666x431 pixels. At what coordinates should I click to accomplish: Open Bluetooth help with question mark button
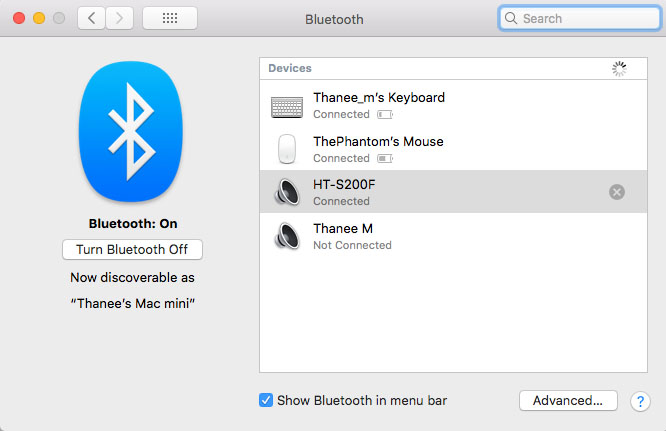[x=640, y=401]
